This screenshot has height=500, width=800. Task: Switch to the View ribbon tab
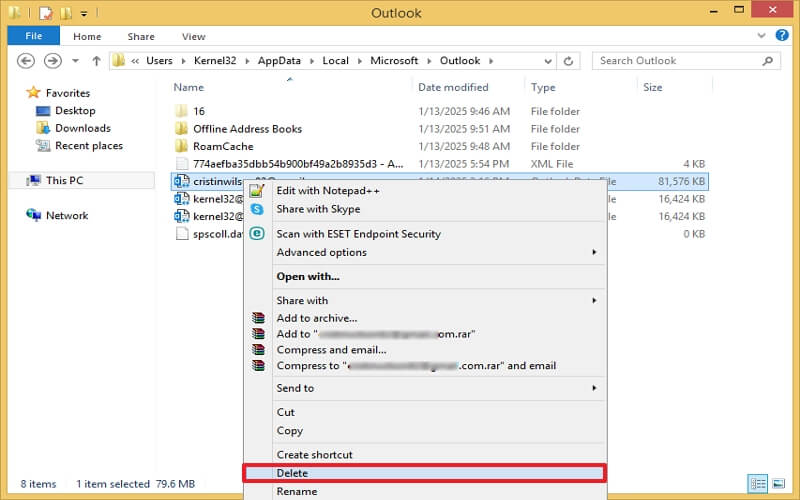(193, 36)
